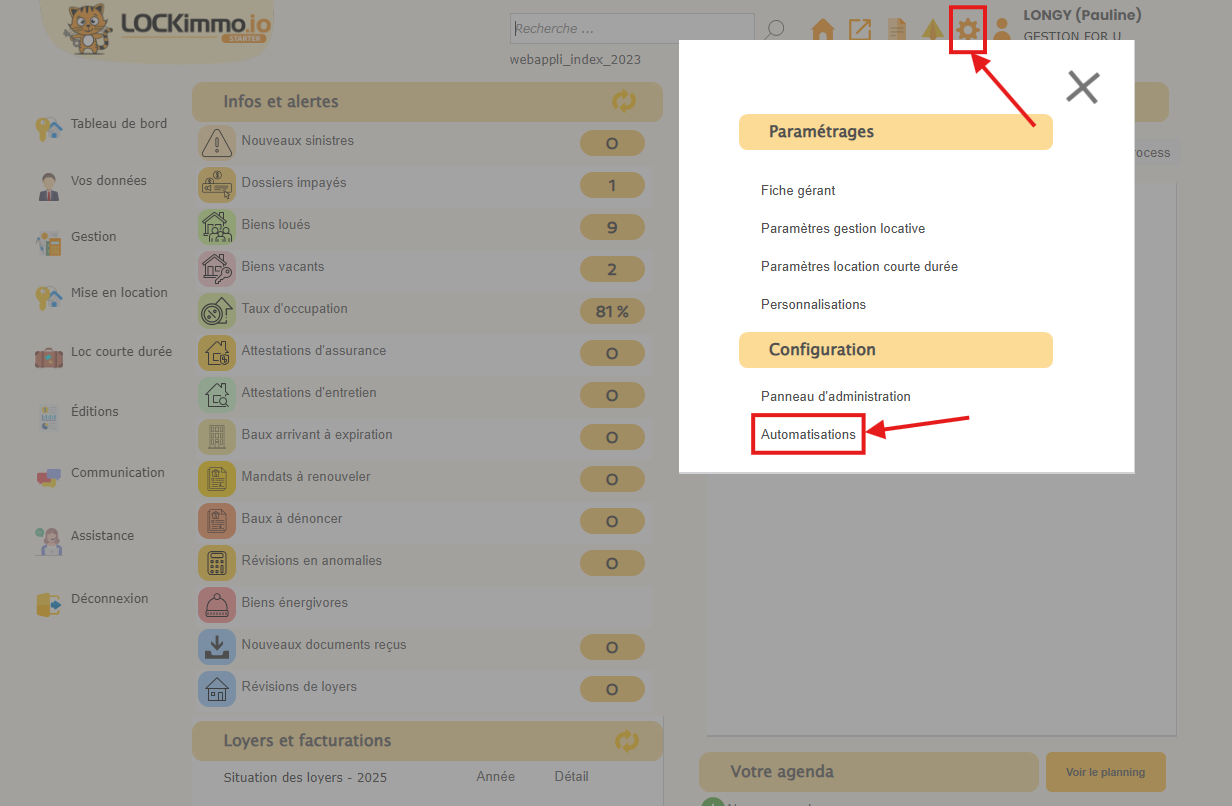1232x806 pixels.
Task: Click the user profile icon in header
Action: pos(1002,31)
